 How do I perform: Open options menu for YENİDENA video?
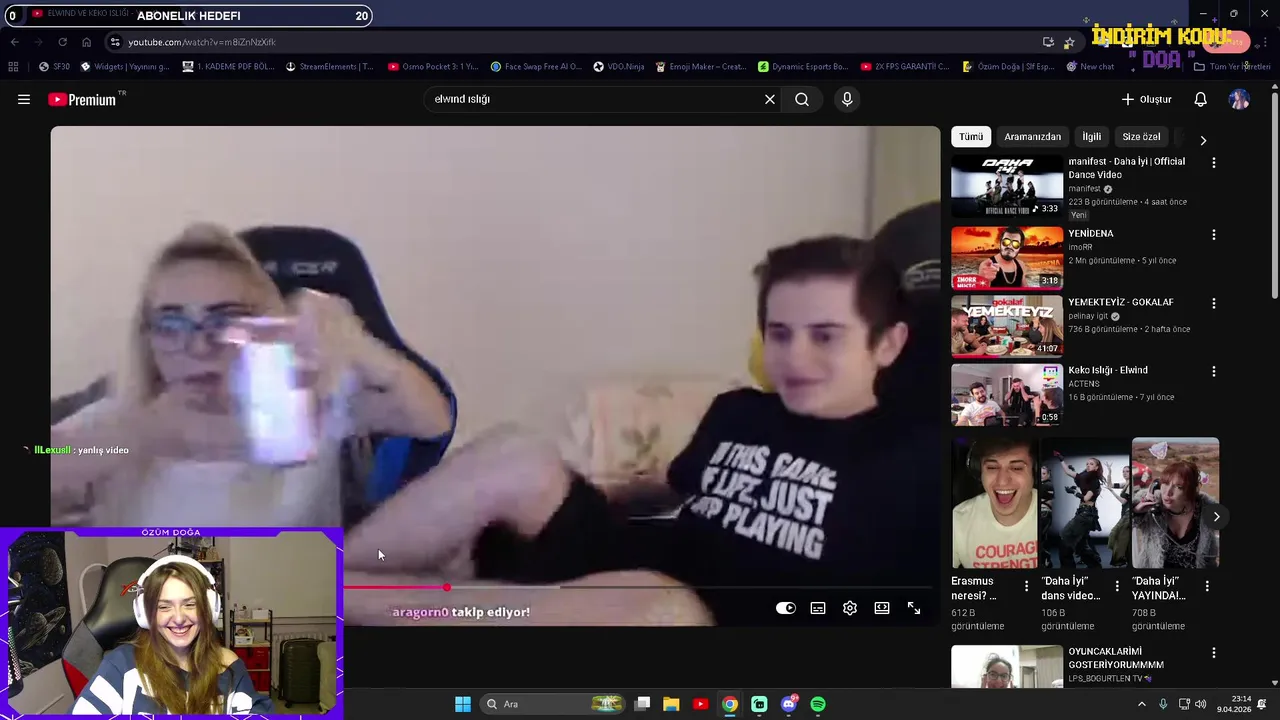(x=1214, y=234)
